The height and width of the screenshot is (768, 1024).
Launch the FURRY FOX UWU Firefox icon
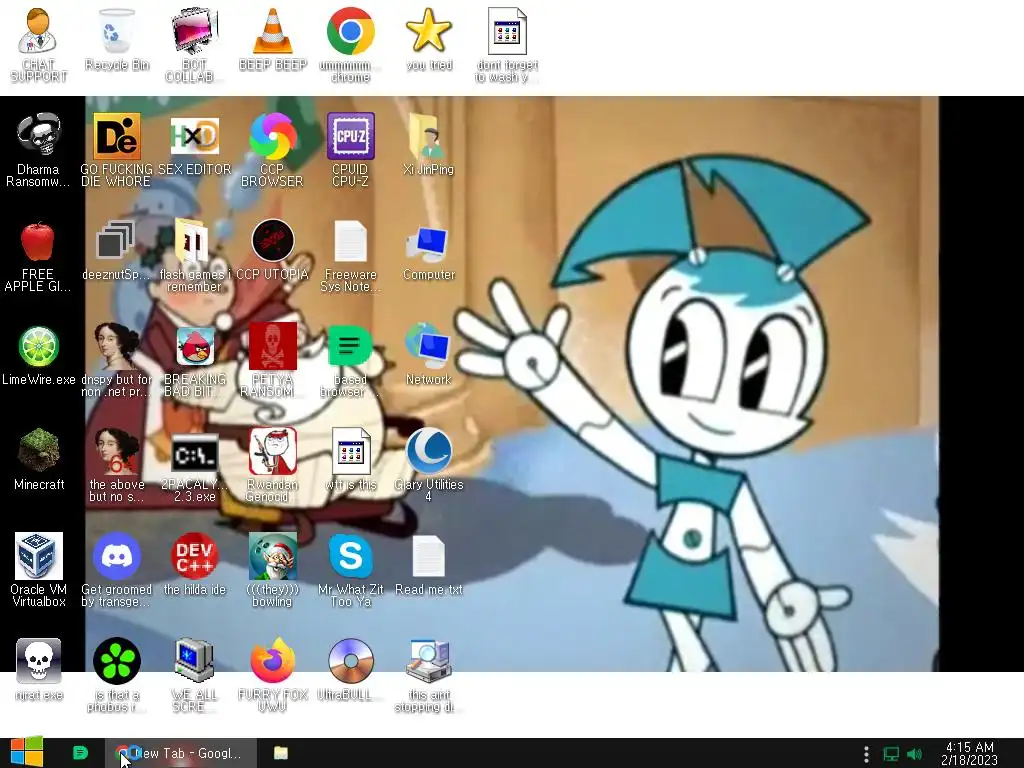pyautogui.click(x=272, y=676)
